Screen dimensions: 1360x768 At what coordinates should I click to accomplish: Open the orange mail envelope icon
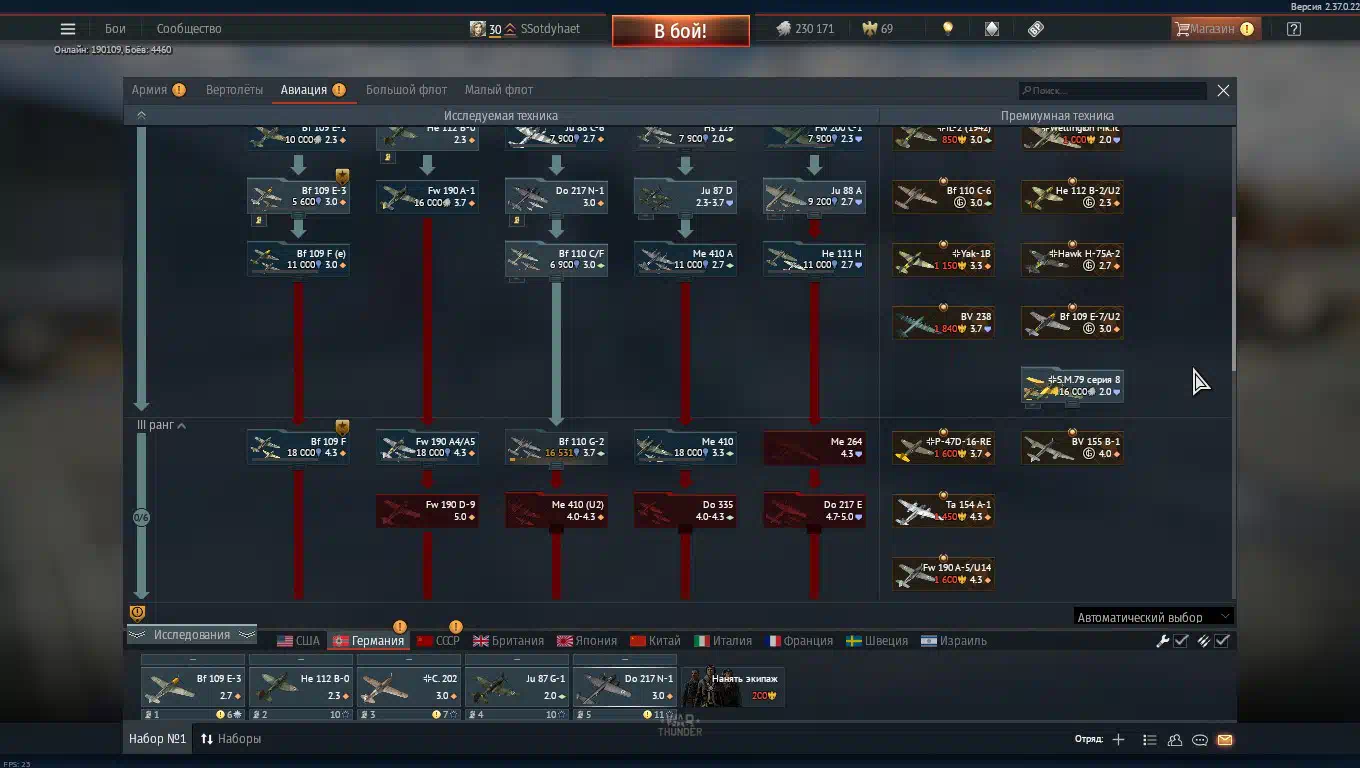tap(1225, 740)
